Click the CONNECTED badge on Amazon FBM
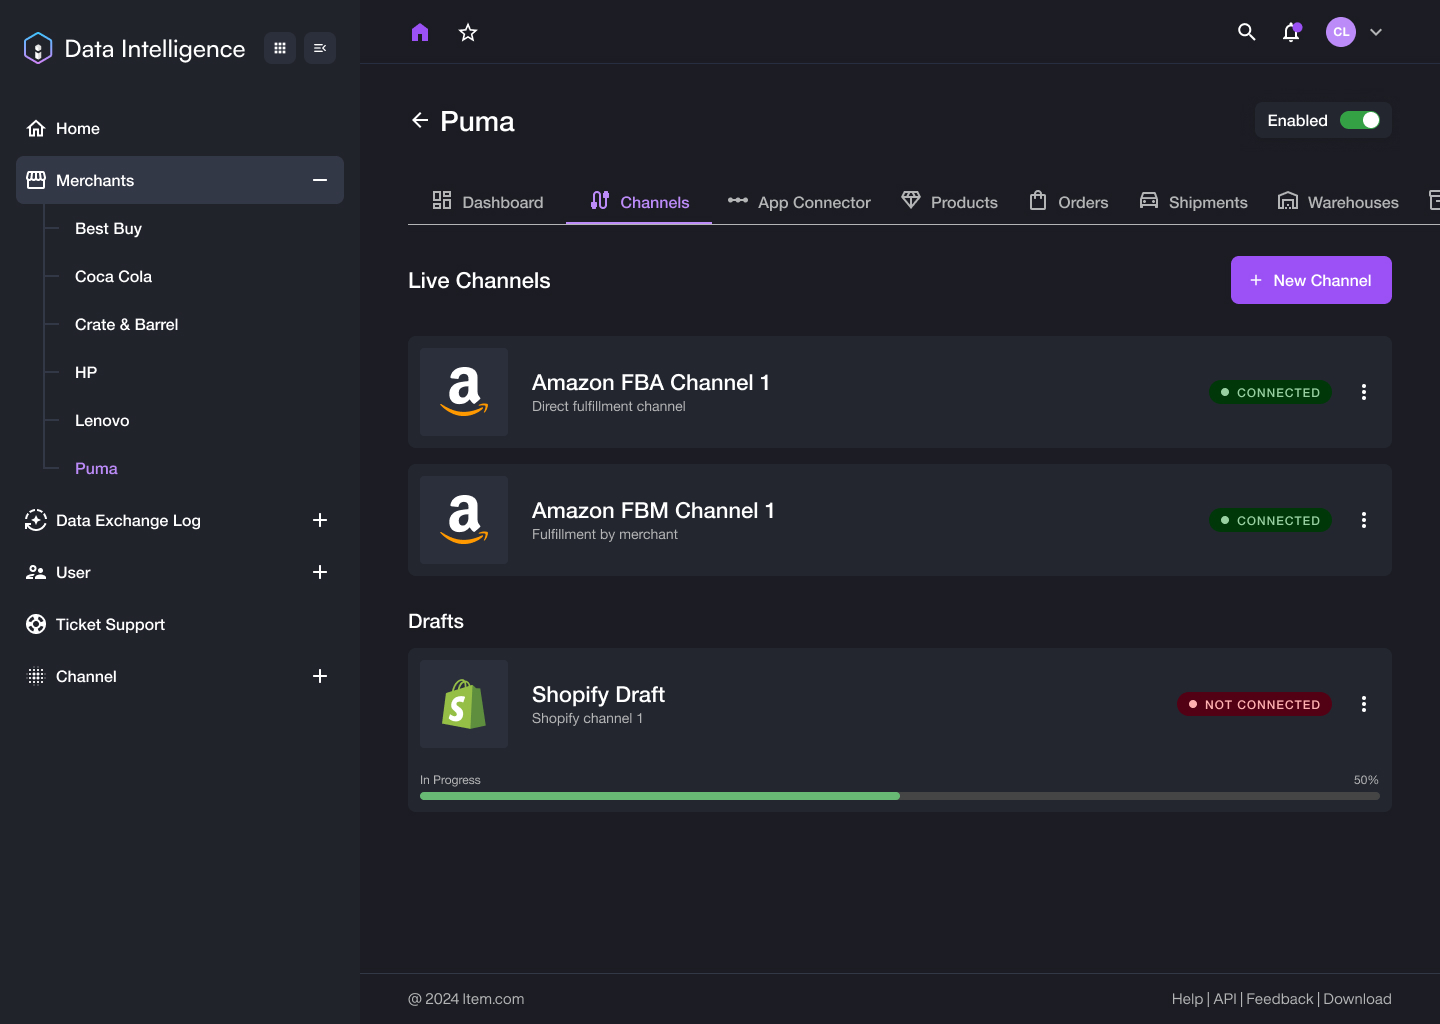Image resolution: width=1440 pixels, height=1024 pixels. pos(1270,520)
